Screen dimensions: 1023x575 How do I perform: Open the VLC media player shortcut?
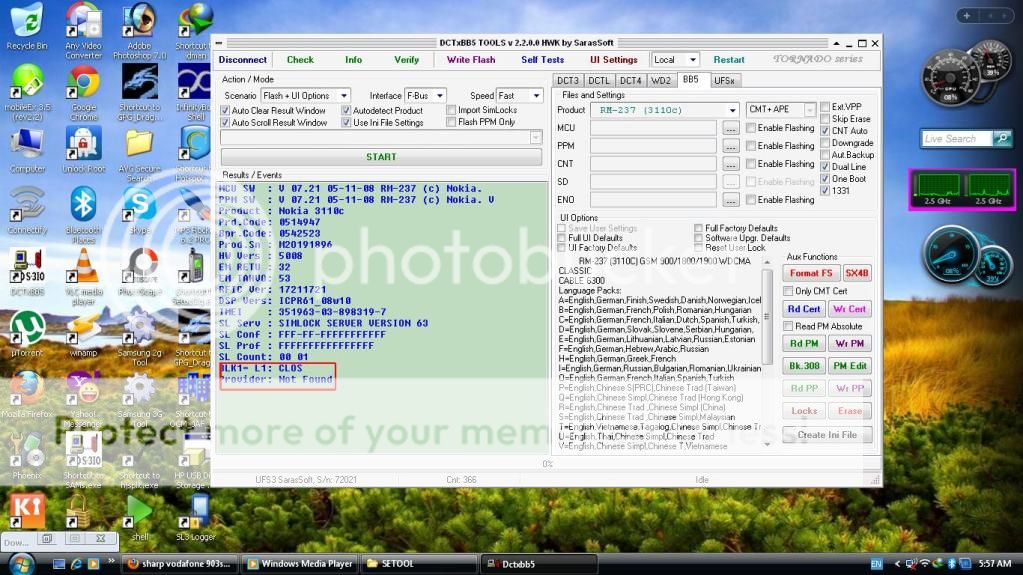point(84,268)
